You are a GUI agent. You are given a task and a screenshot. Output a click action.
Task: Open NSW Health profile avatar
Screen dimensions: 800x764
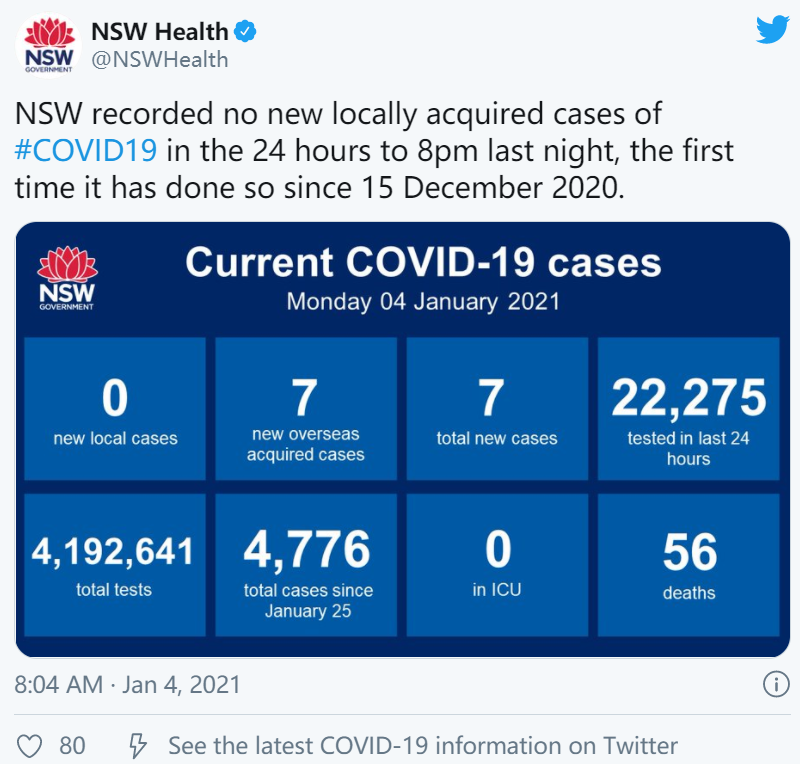click(48, 46)
